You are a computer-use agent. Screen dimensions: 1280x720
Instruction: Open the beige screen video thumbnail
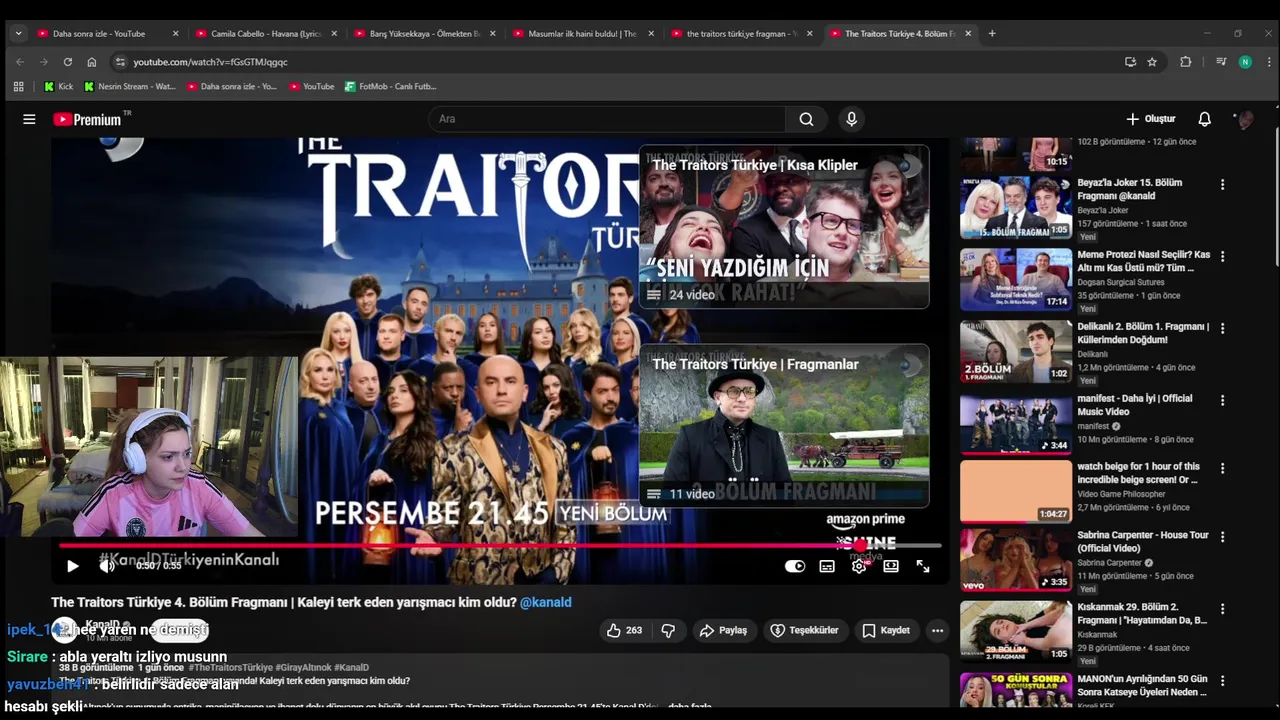1016,491
